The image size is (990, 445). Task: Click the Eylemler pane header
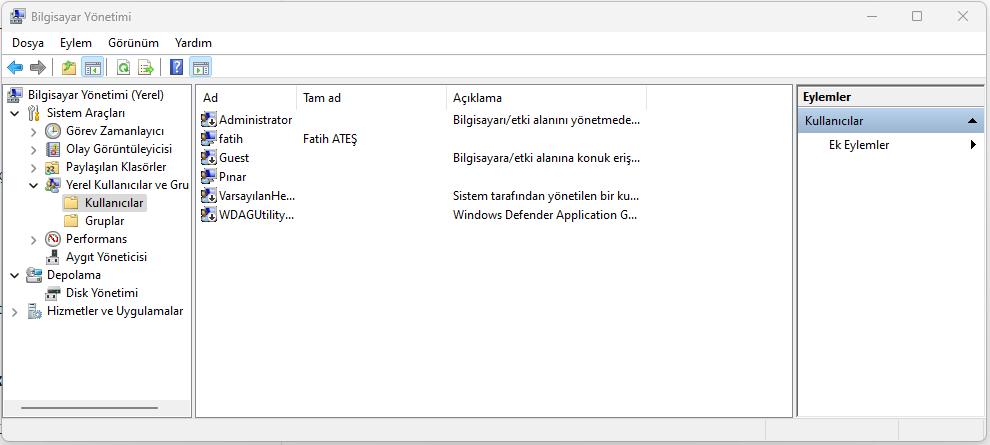point(890,97)
